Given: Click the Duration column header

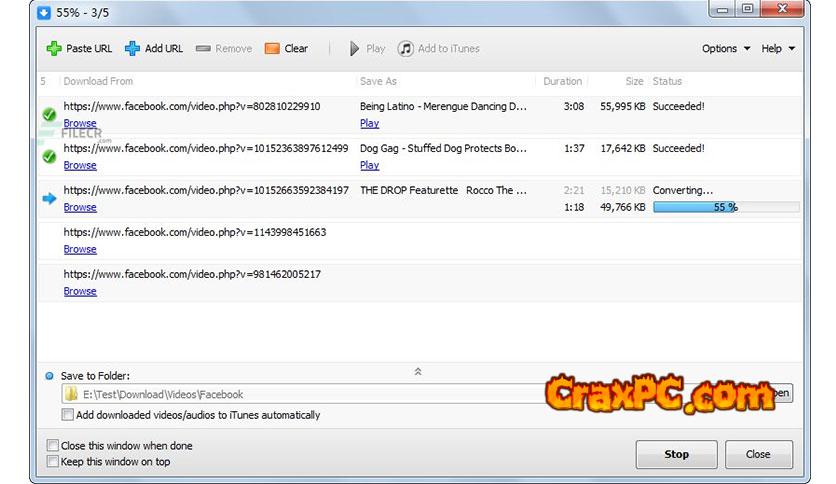Looking at the screenshot, I should [562, 81].
